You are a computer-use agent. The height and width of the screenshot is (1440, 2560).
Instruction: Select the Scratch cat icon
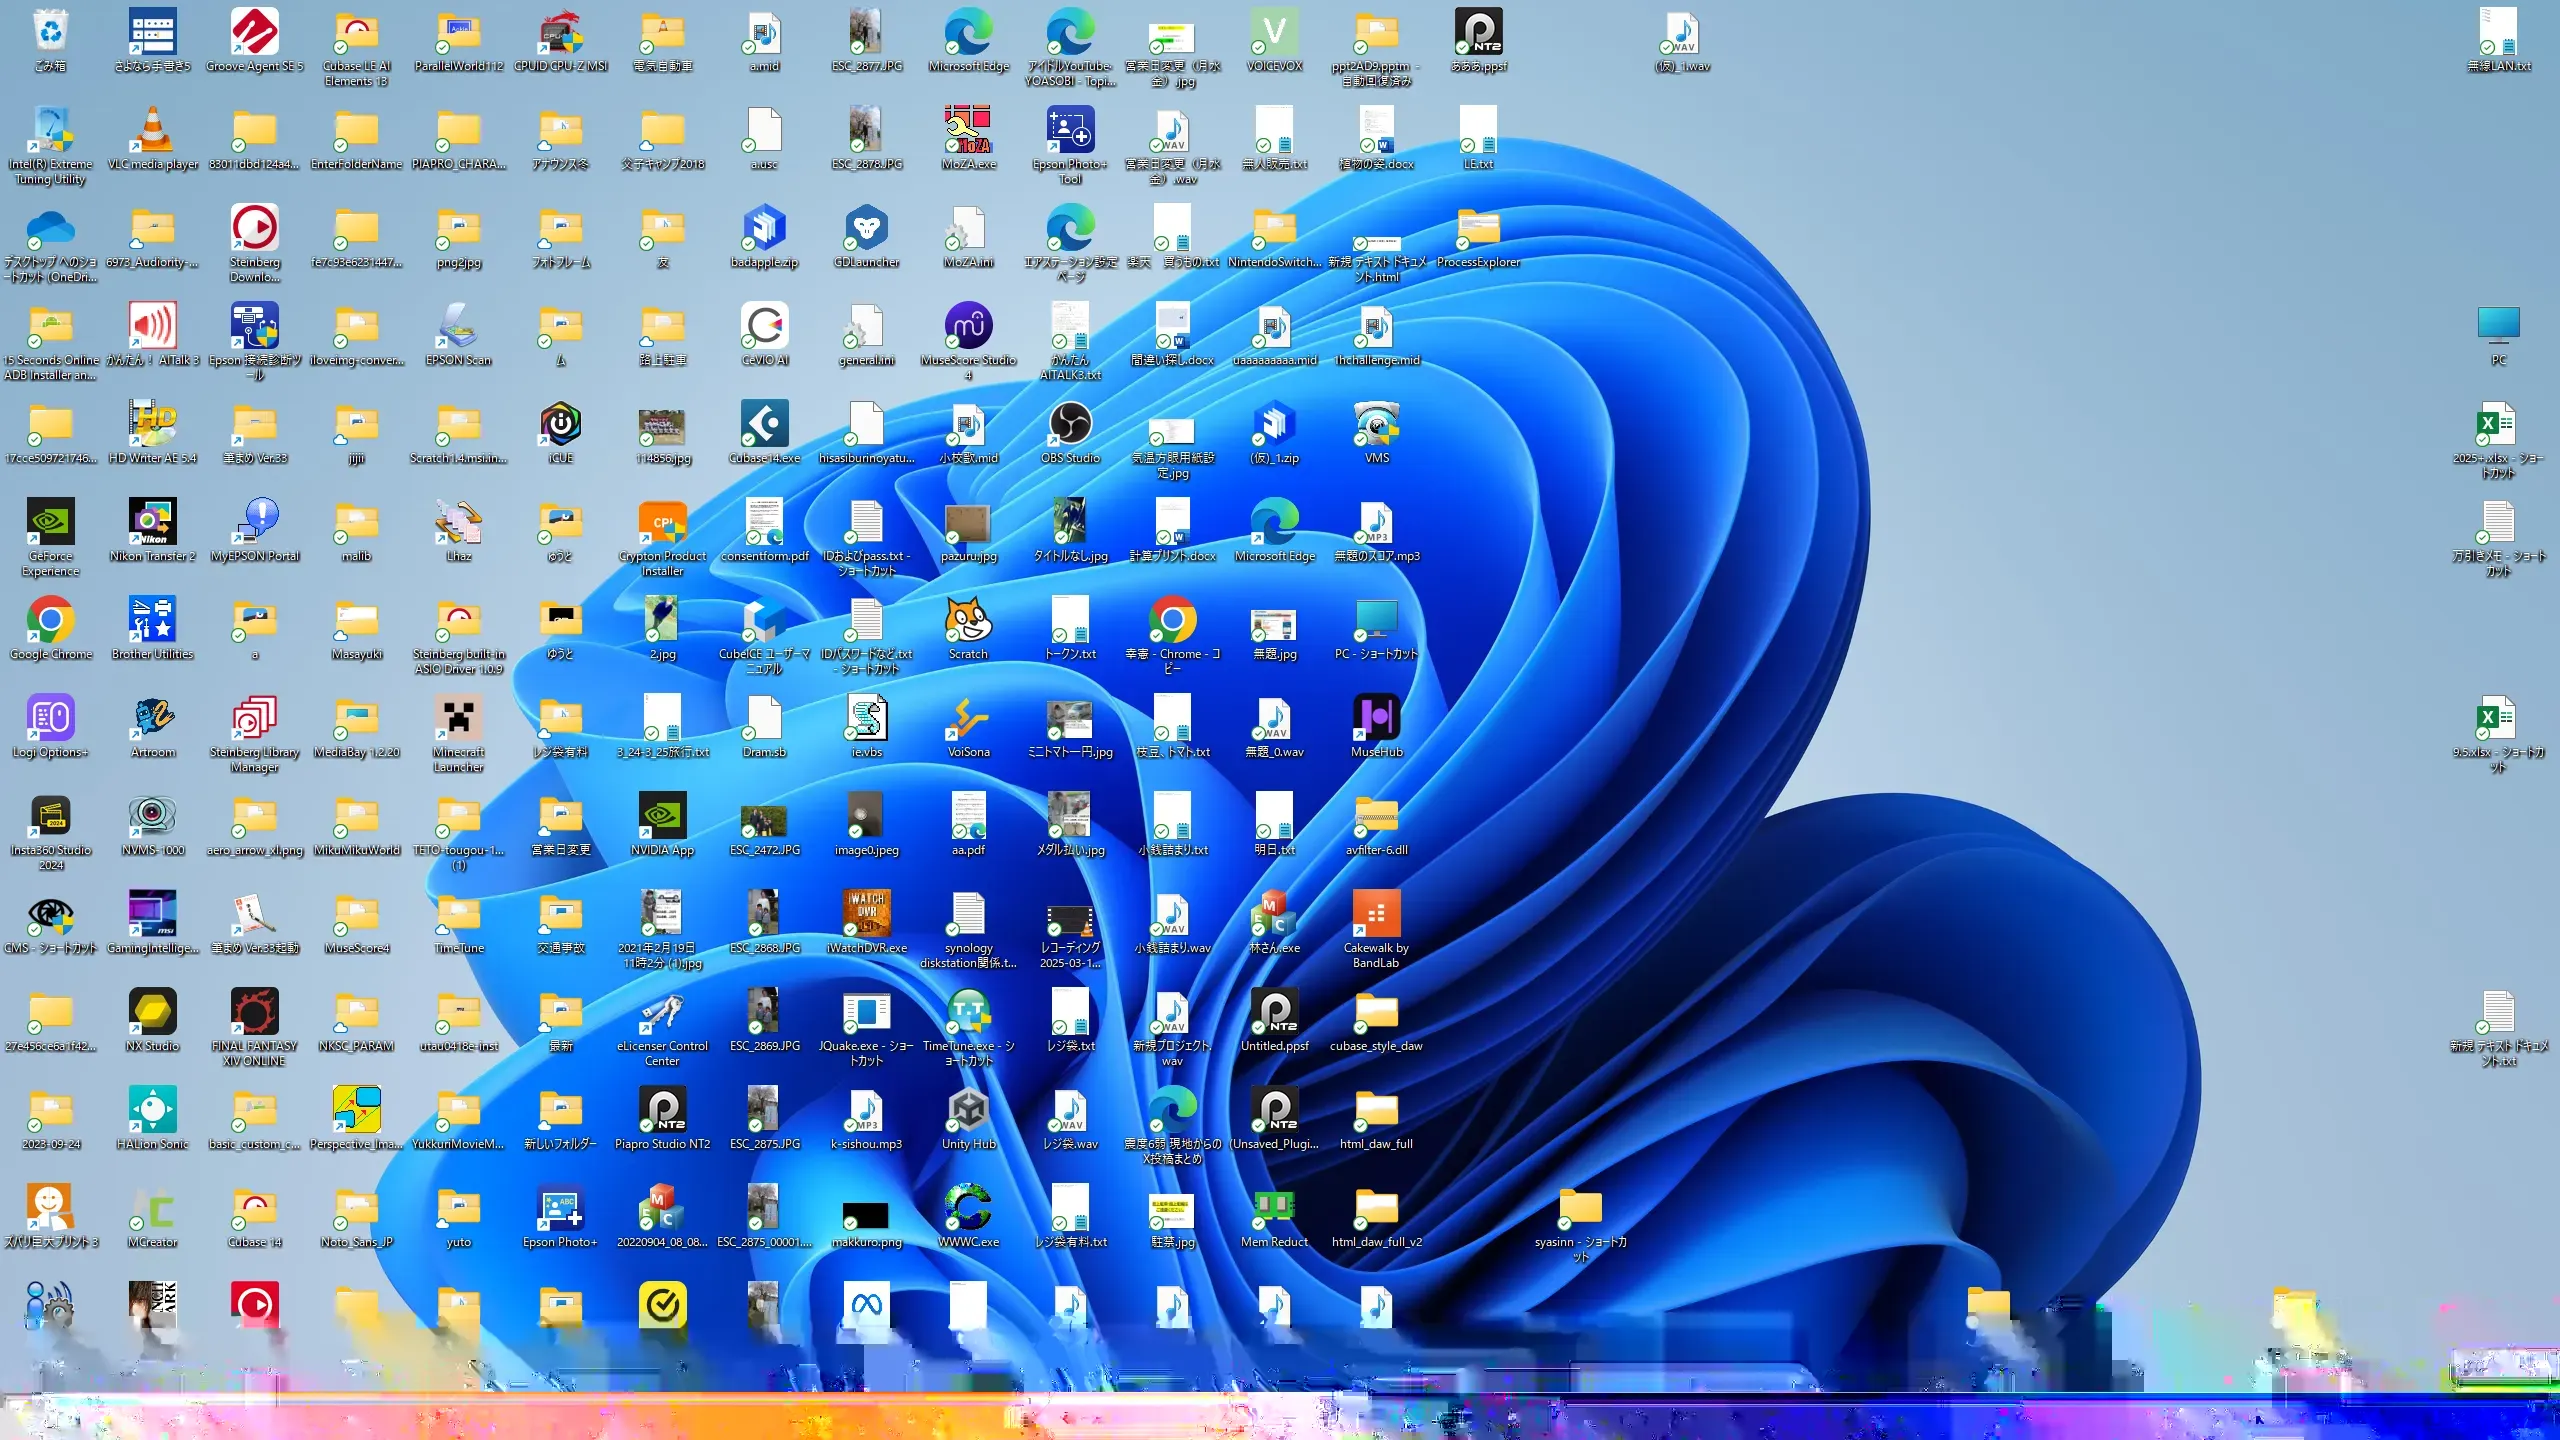(968, 622)
